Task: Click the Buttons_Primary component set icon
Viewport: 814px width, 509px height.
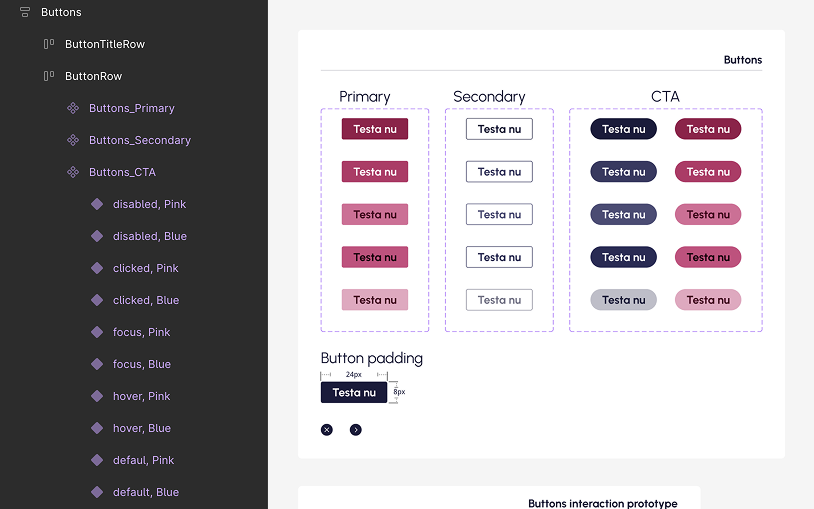Action: click(x=73, y=108)
